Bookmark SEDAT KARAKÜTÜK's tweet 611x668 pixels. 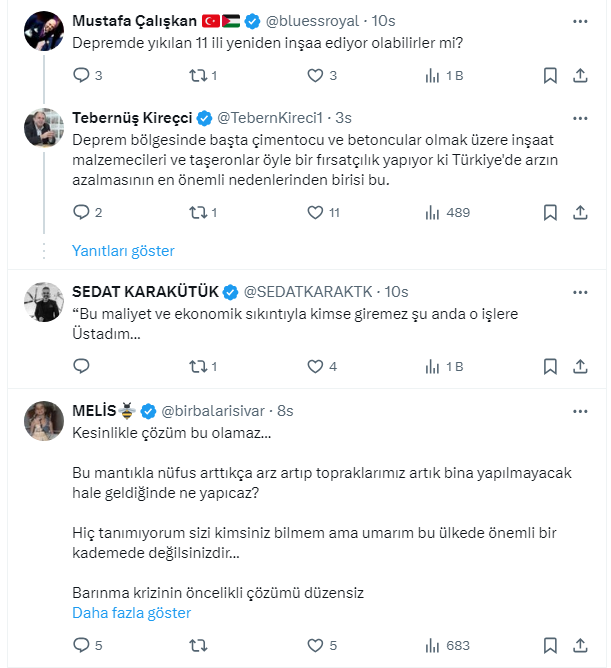[550, 366]
